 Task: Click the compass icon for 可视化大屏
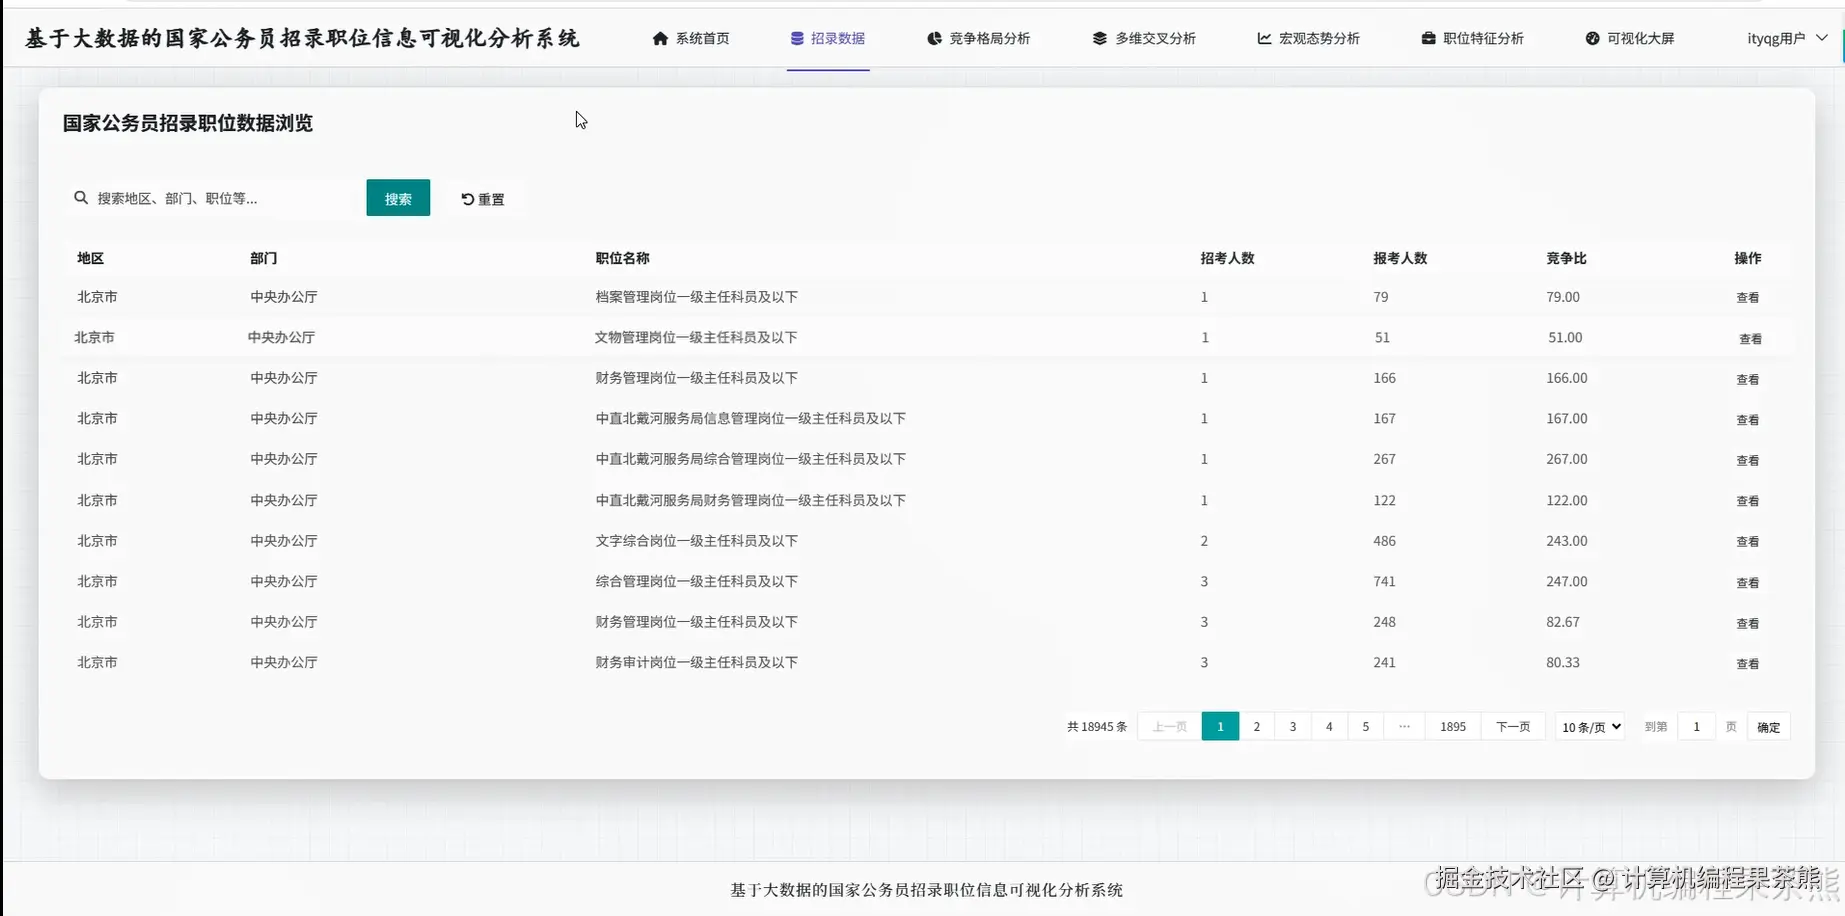(1591, 38)
